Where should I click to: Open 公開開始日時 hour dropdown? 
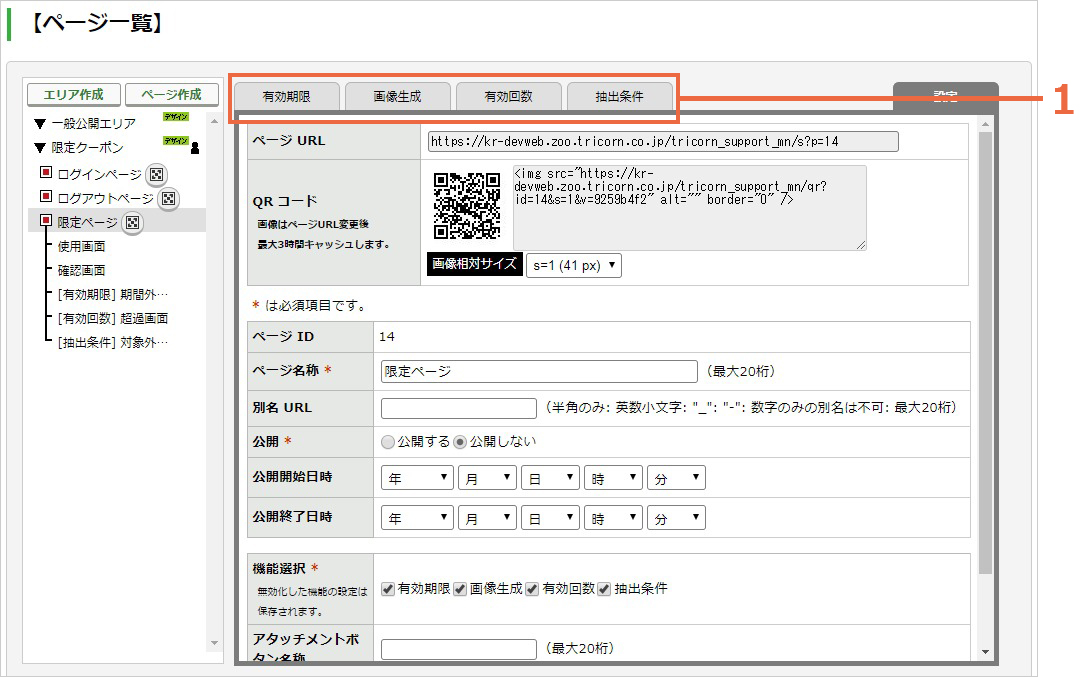pos(613,478)
